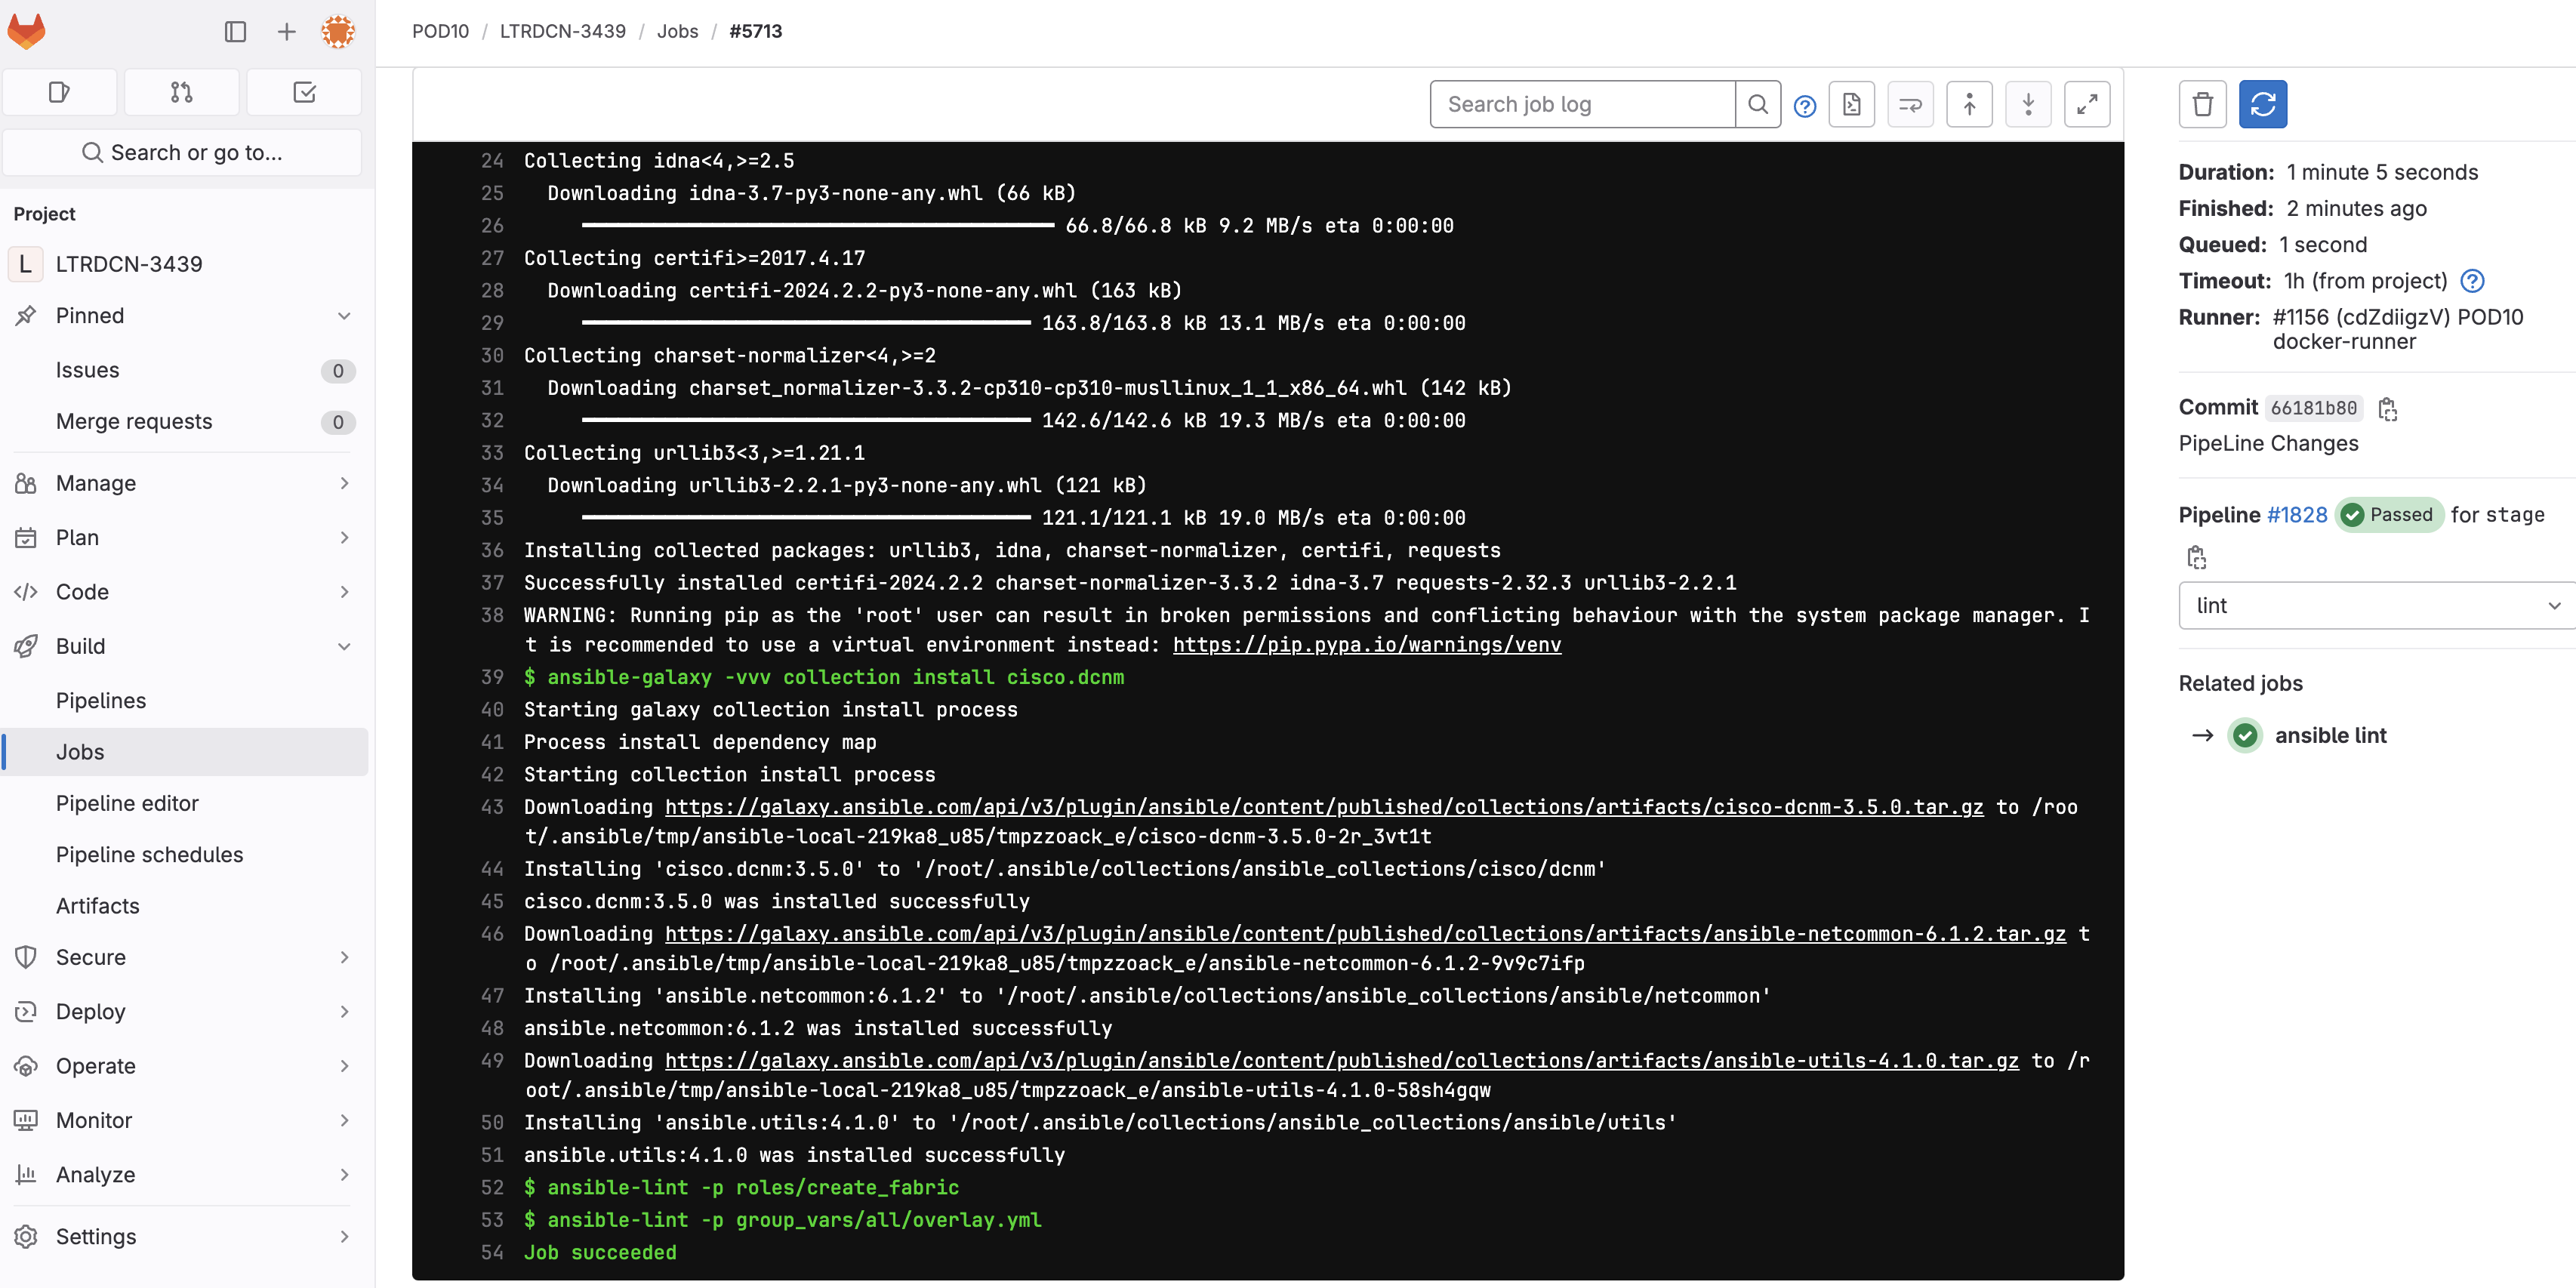The width and height of the screenshot is (2576, 1288).
Task: Expand the Code menu chevron
Action: tap(344, 592)
